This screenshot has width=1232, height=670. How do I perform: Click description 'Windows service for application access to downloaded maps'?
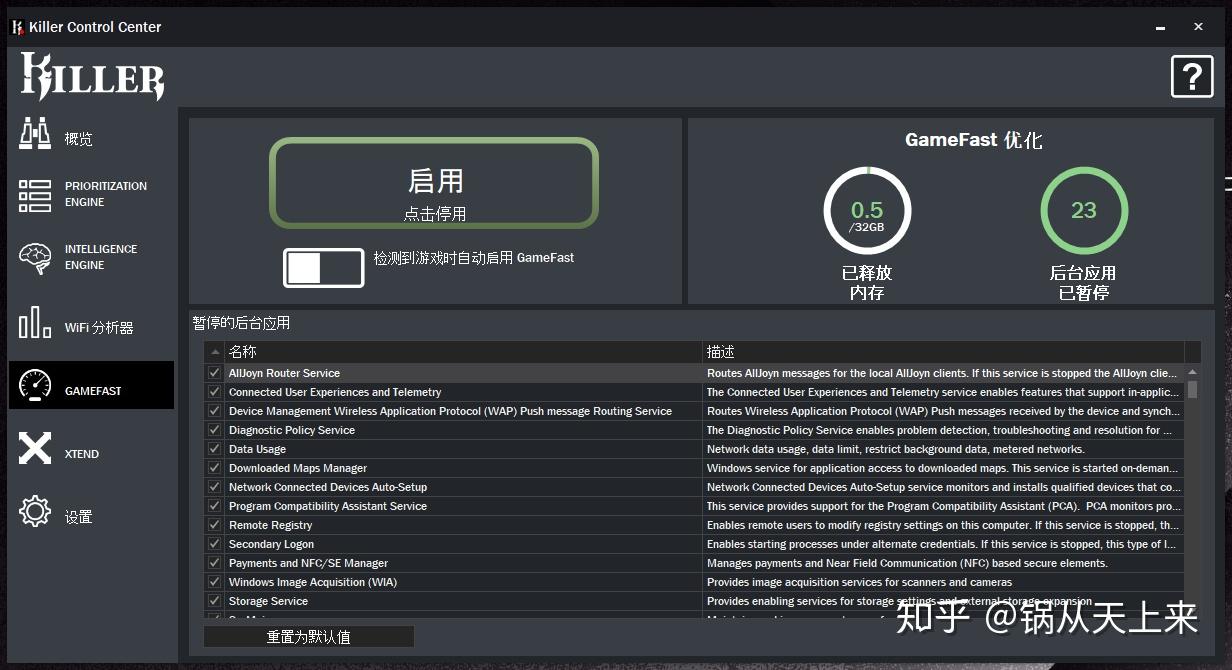(944, 468)
